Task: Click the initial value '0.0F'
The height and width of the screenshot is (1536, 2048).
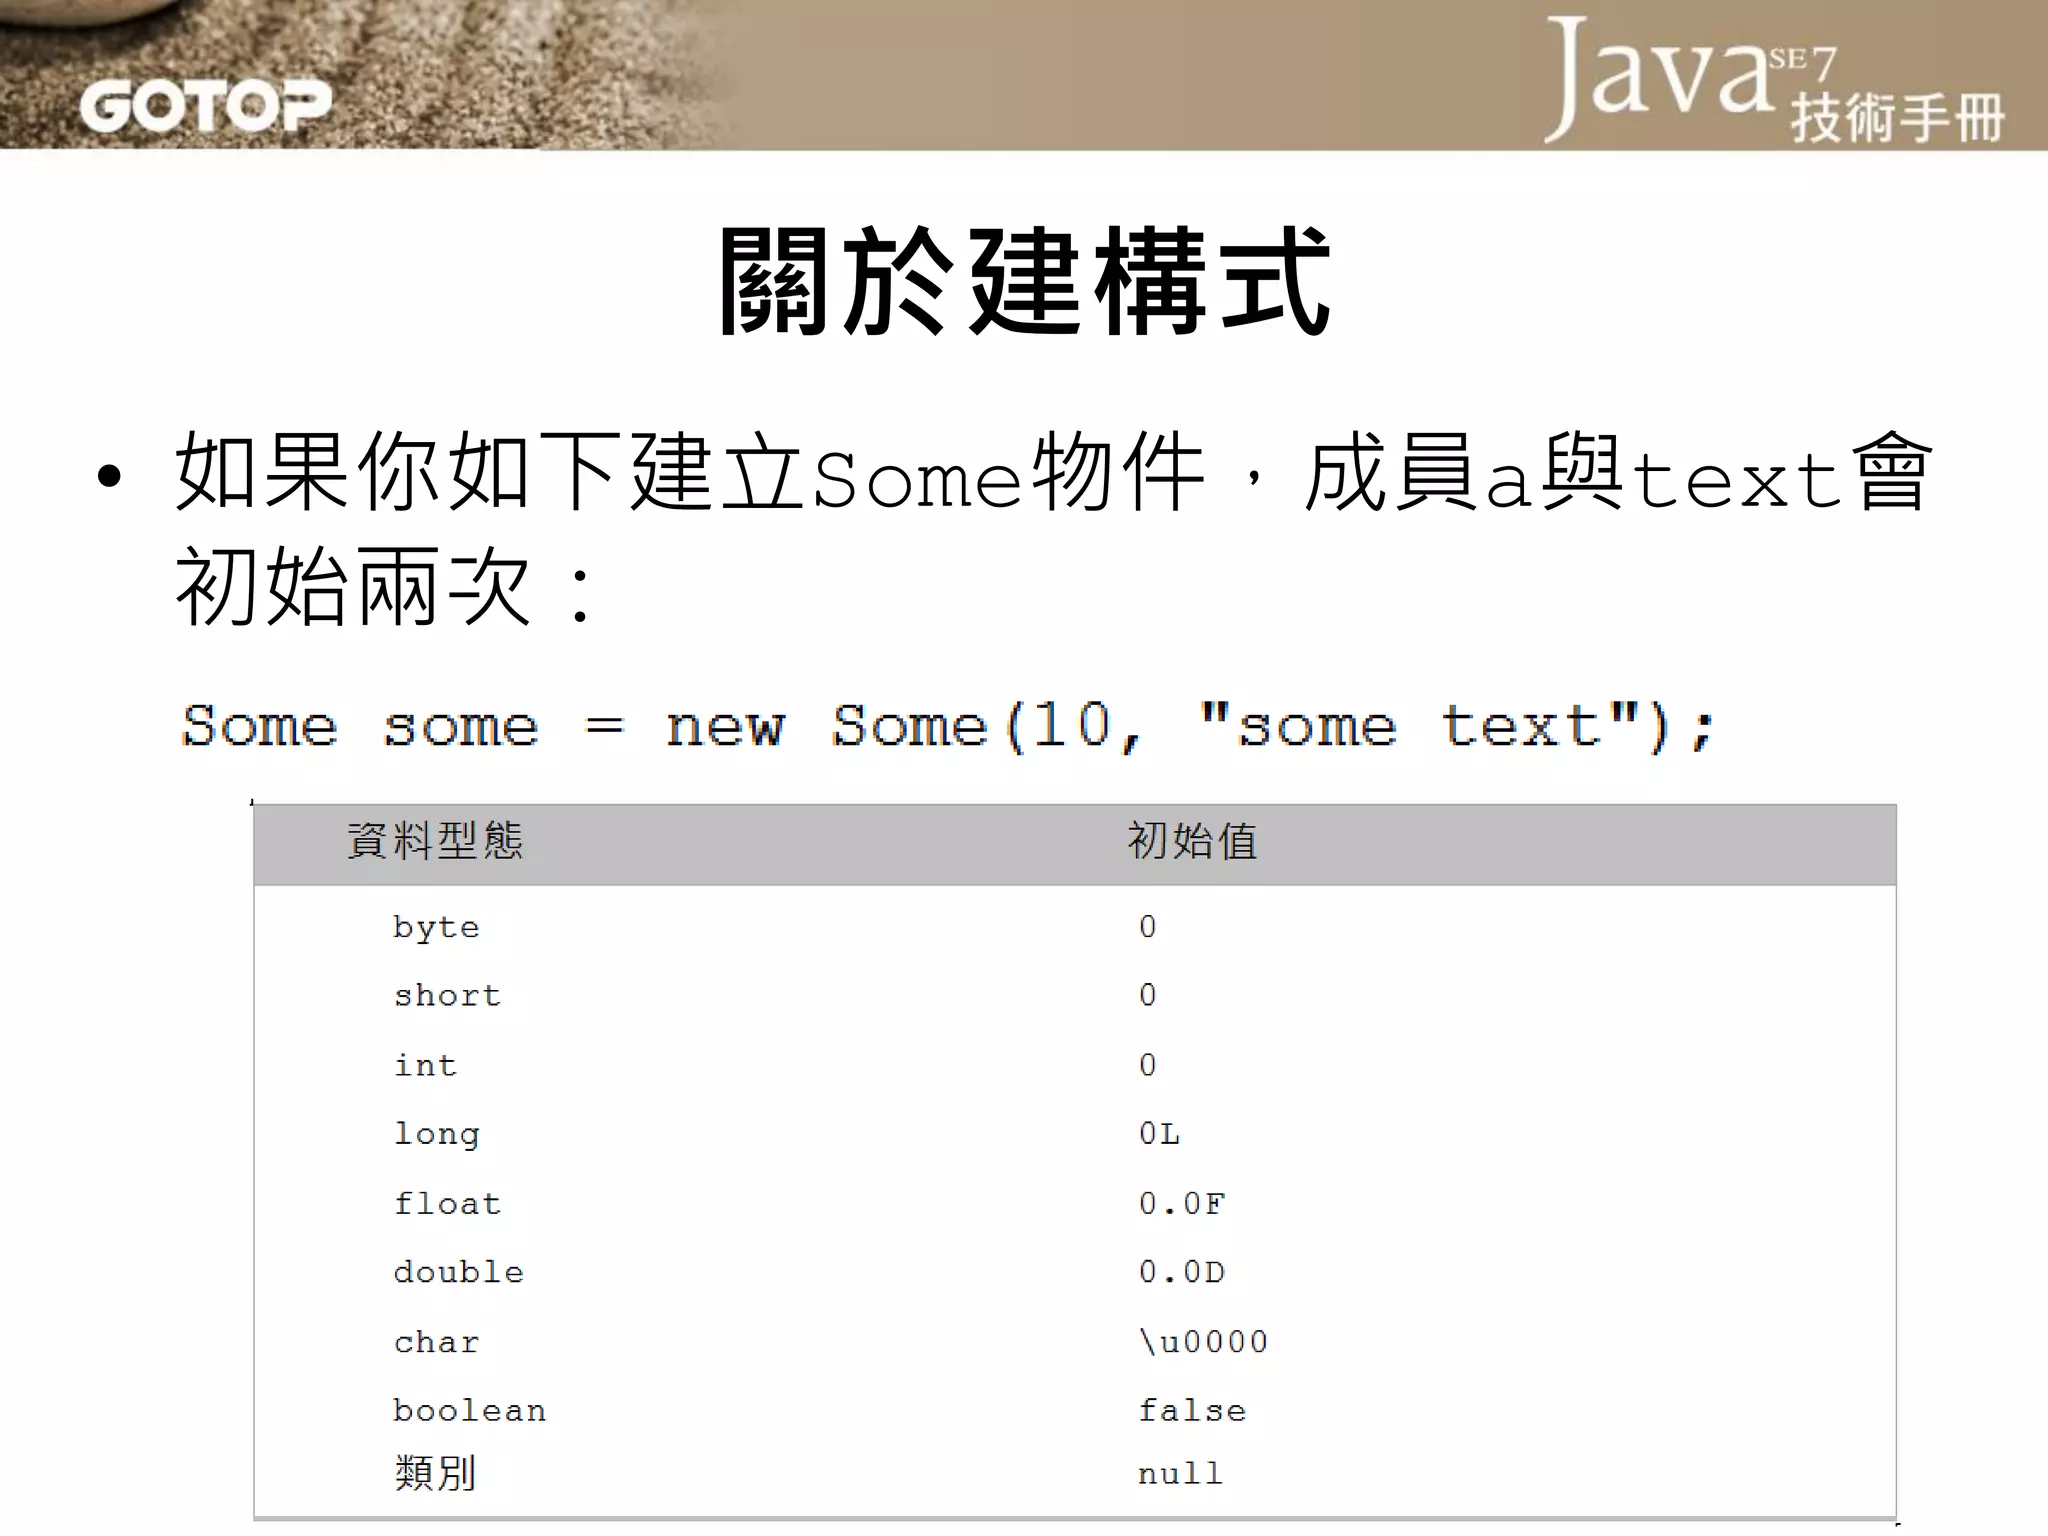Action: pyautogui.click(x=1181, y=1203)
